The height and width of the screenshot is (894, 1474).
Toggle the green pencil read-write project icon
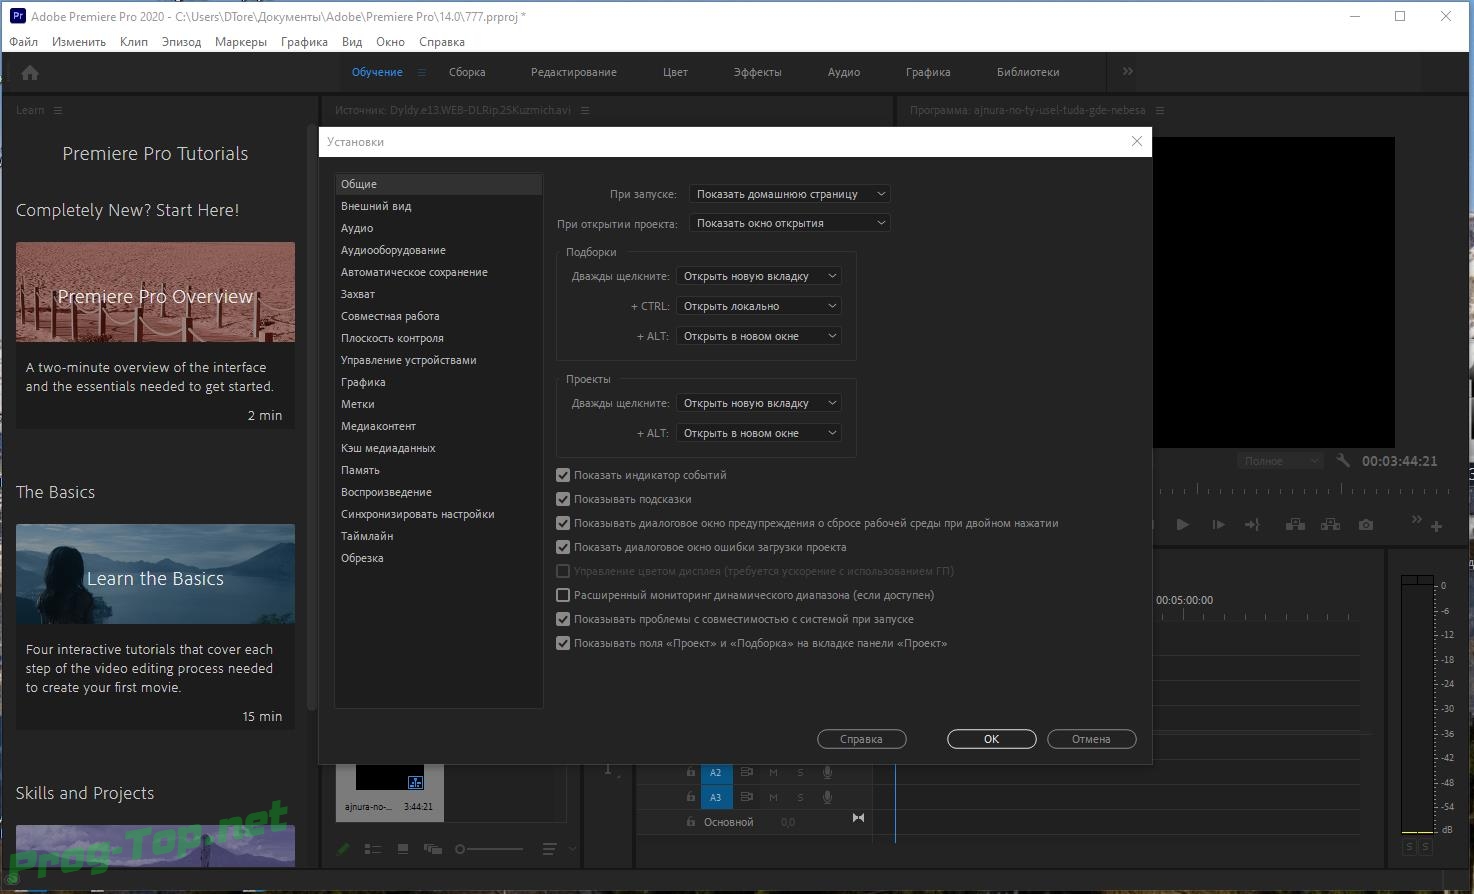[343, 849]
